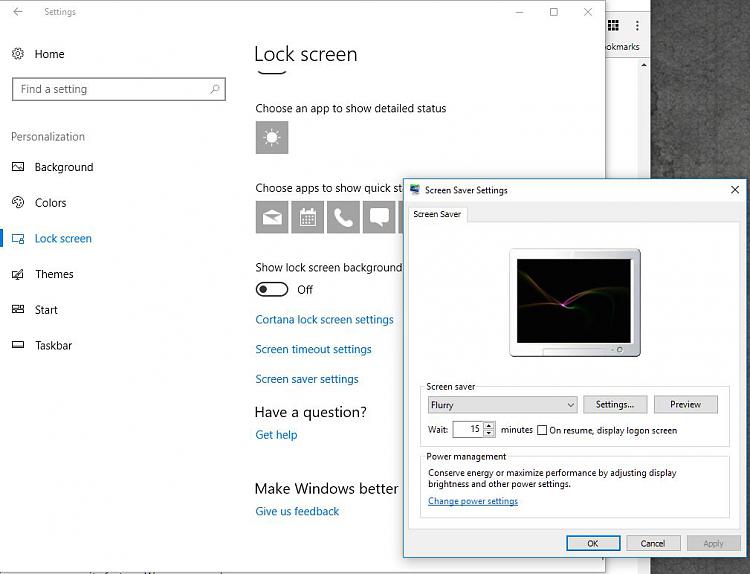Image resolution: width=750 pixels, height=574 pixels.
Task: Select Lock screen in Personalization menu
Action: pos(63,239)
